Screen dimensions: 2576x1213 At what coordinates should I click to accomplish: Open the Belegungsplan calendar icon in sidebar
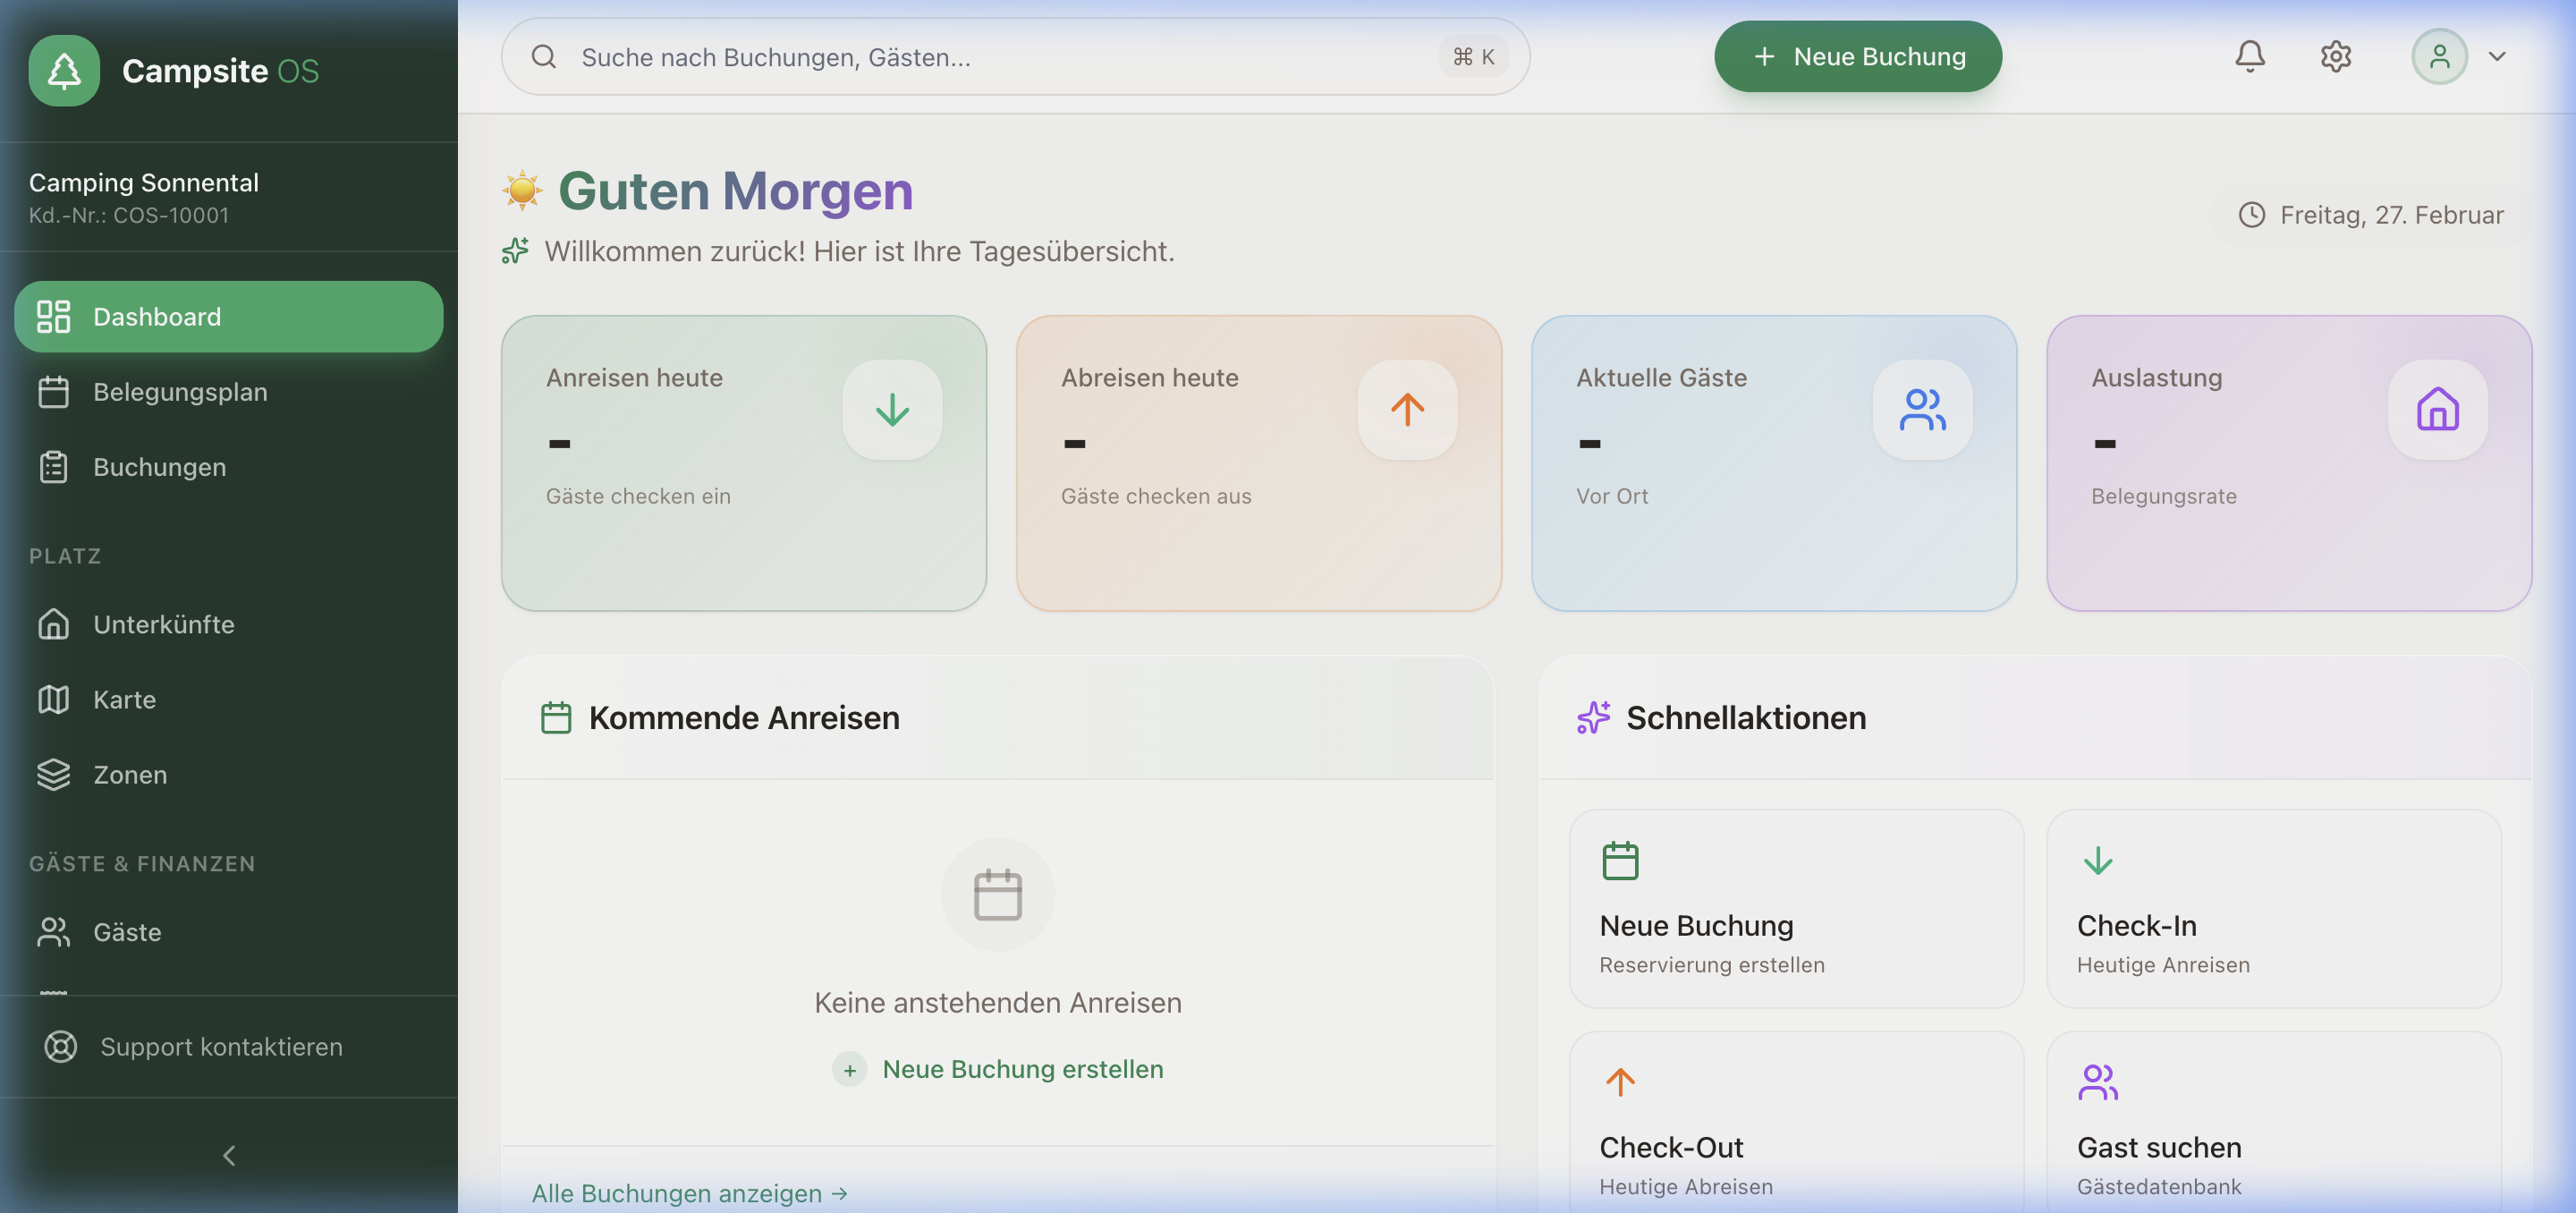(53, 392)
